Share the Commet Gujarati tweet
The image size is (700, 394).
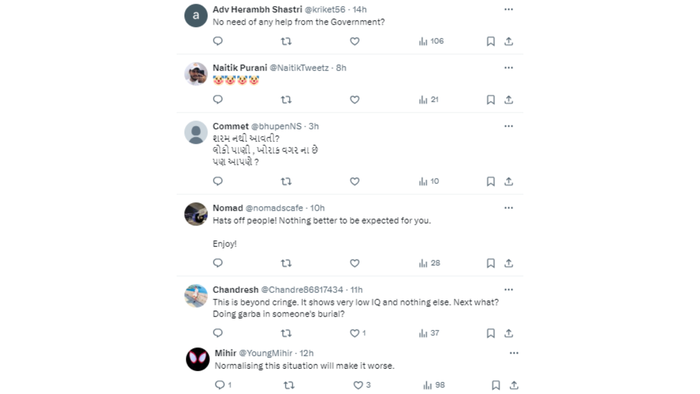[x=508, y=182]
